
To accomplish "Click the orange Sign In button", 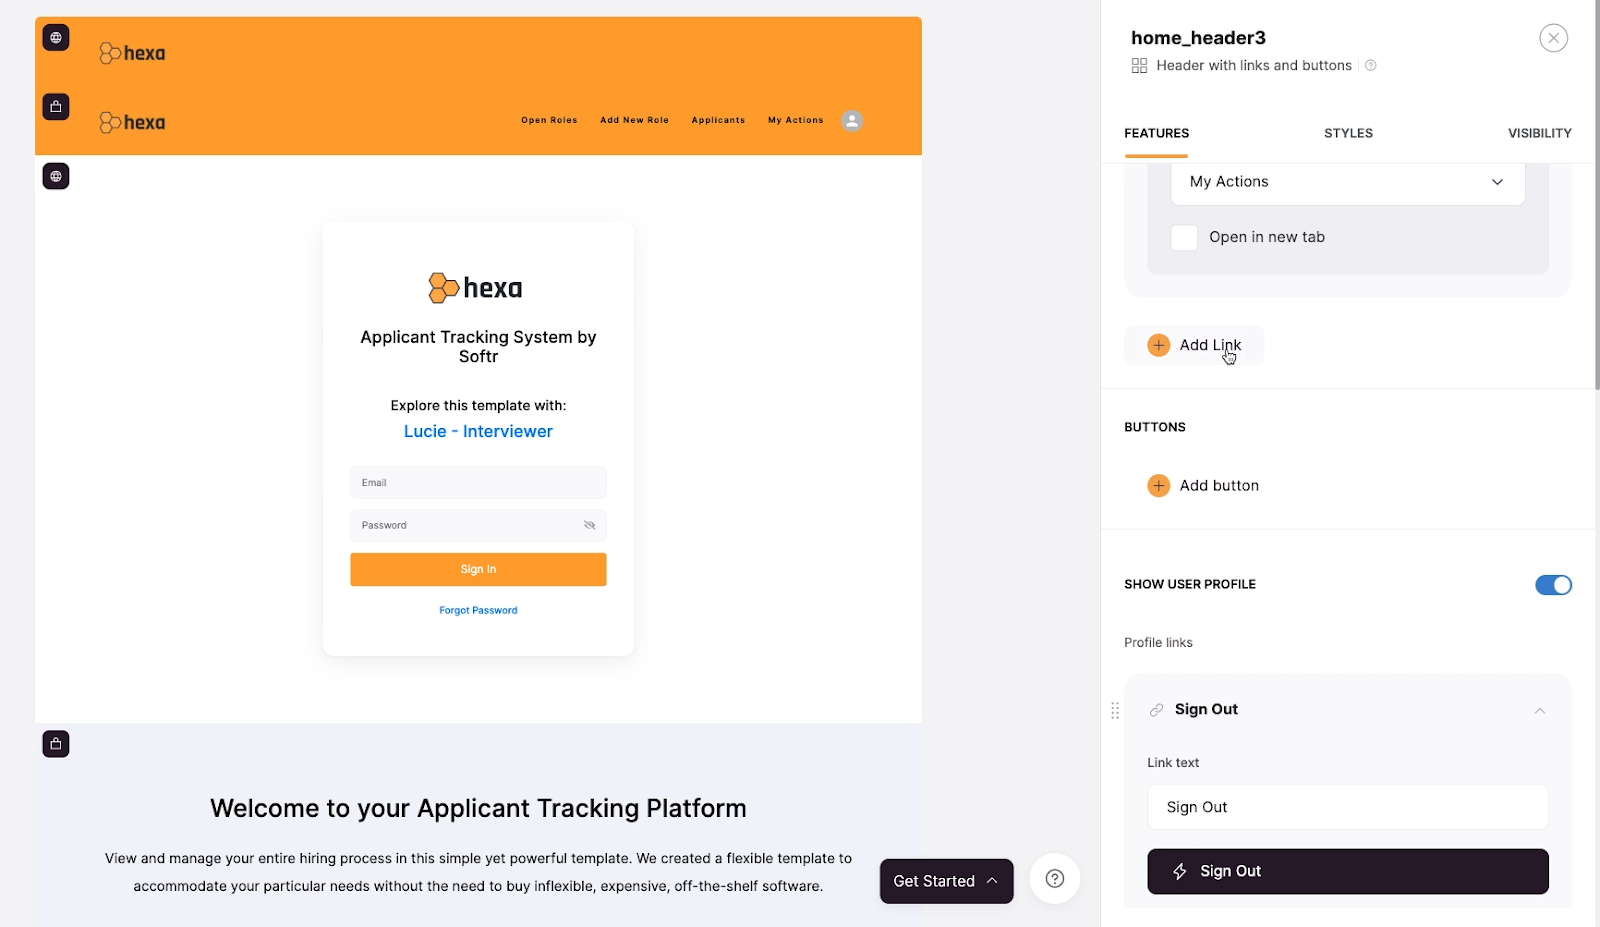I will pos(478,569).
